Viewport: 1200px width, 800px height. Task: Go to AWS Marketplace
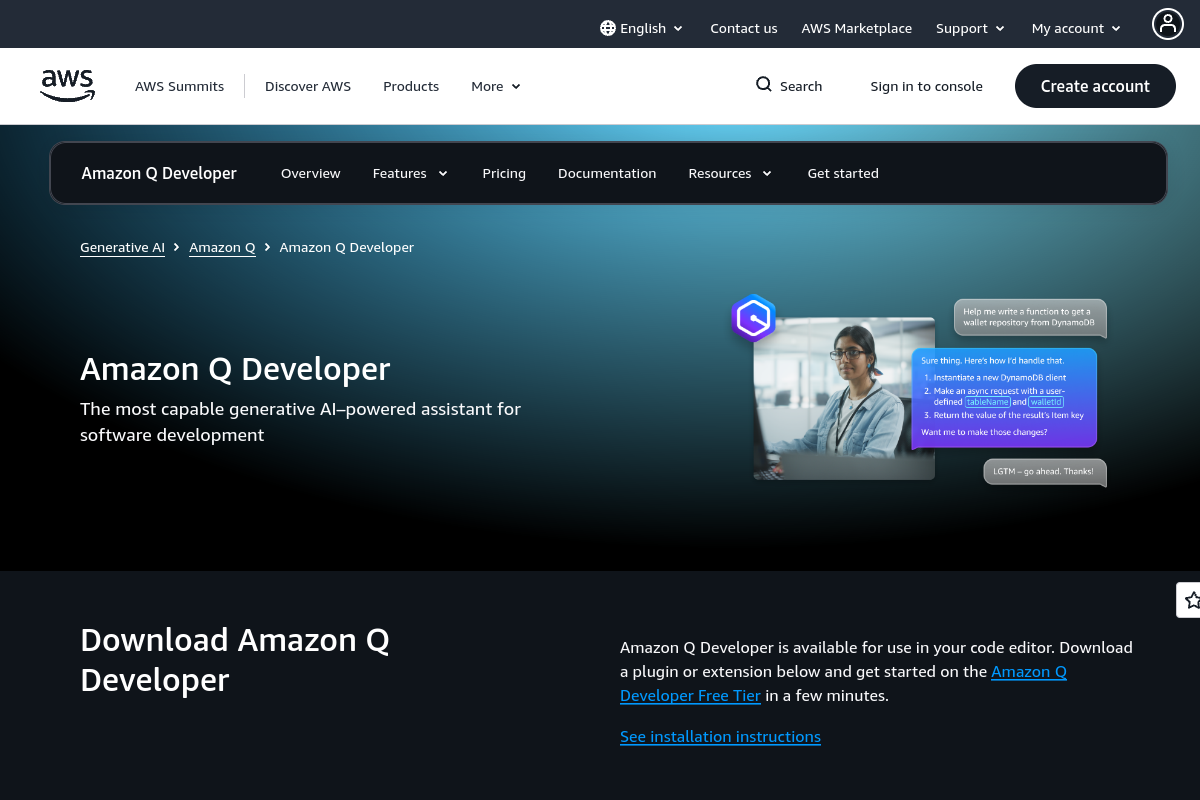click(x=857, y=28)
